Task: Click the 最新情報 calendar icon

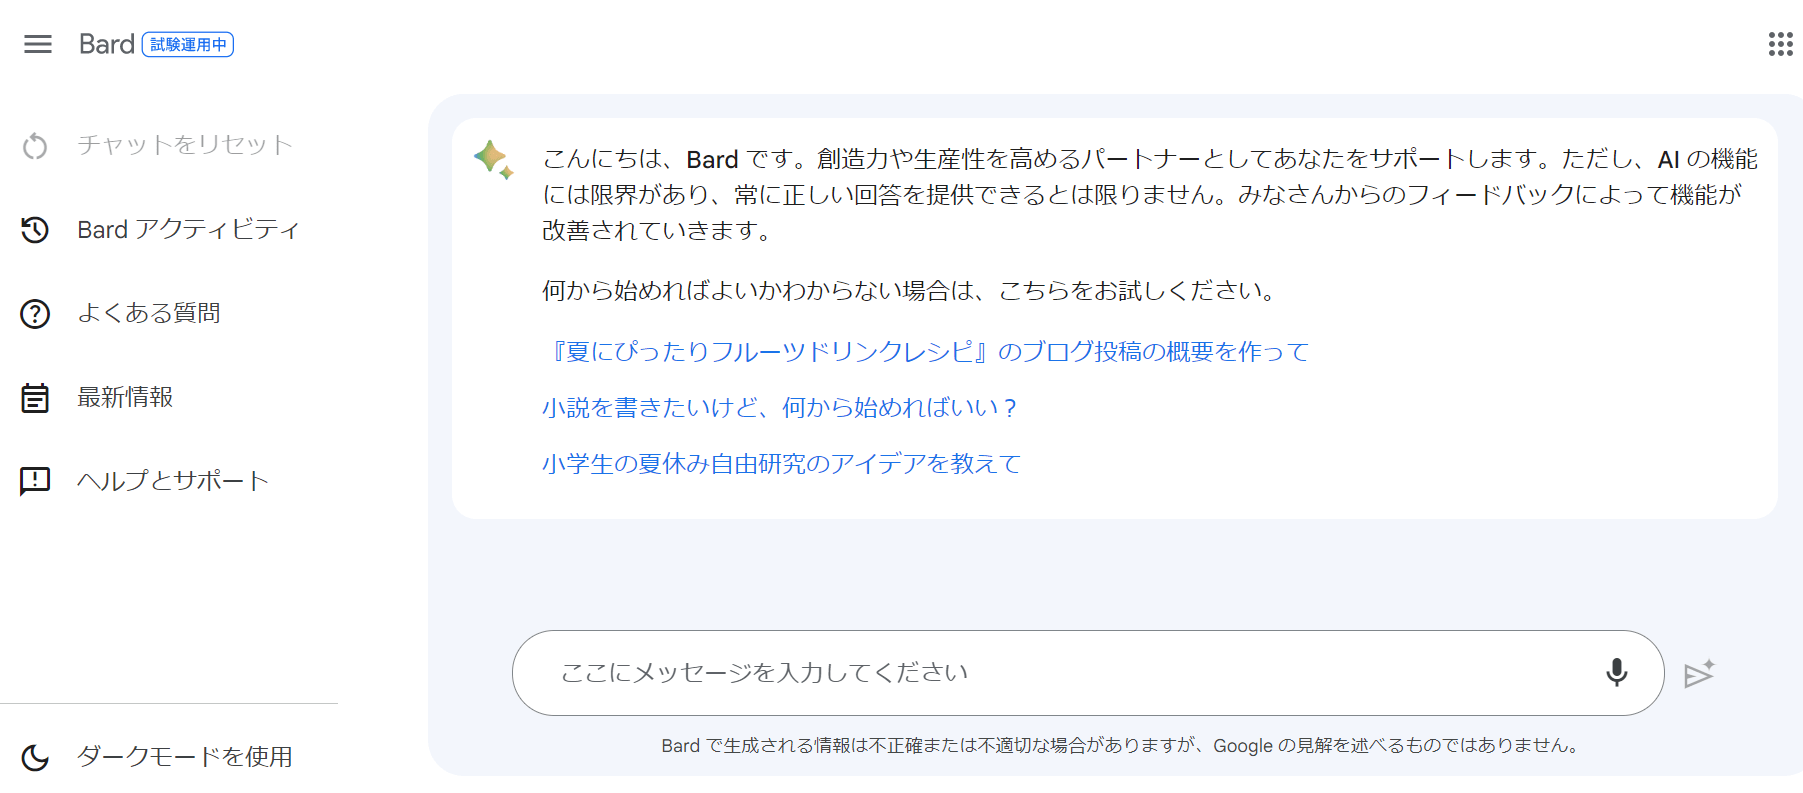Action: click(x=35, y=398)
